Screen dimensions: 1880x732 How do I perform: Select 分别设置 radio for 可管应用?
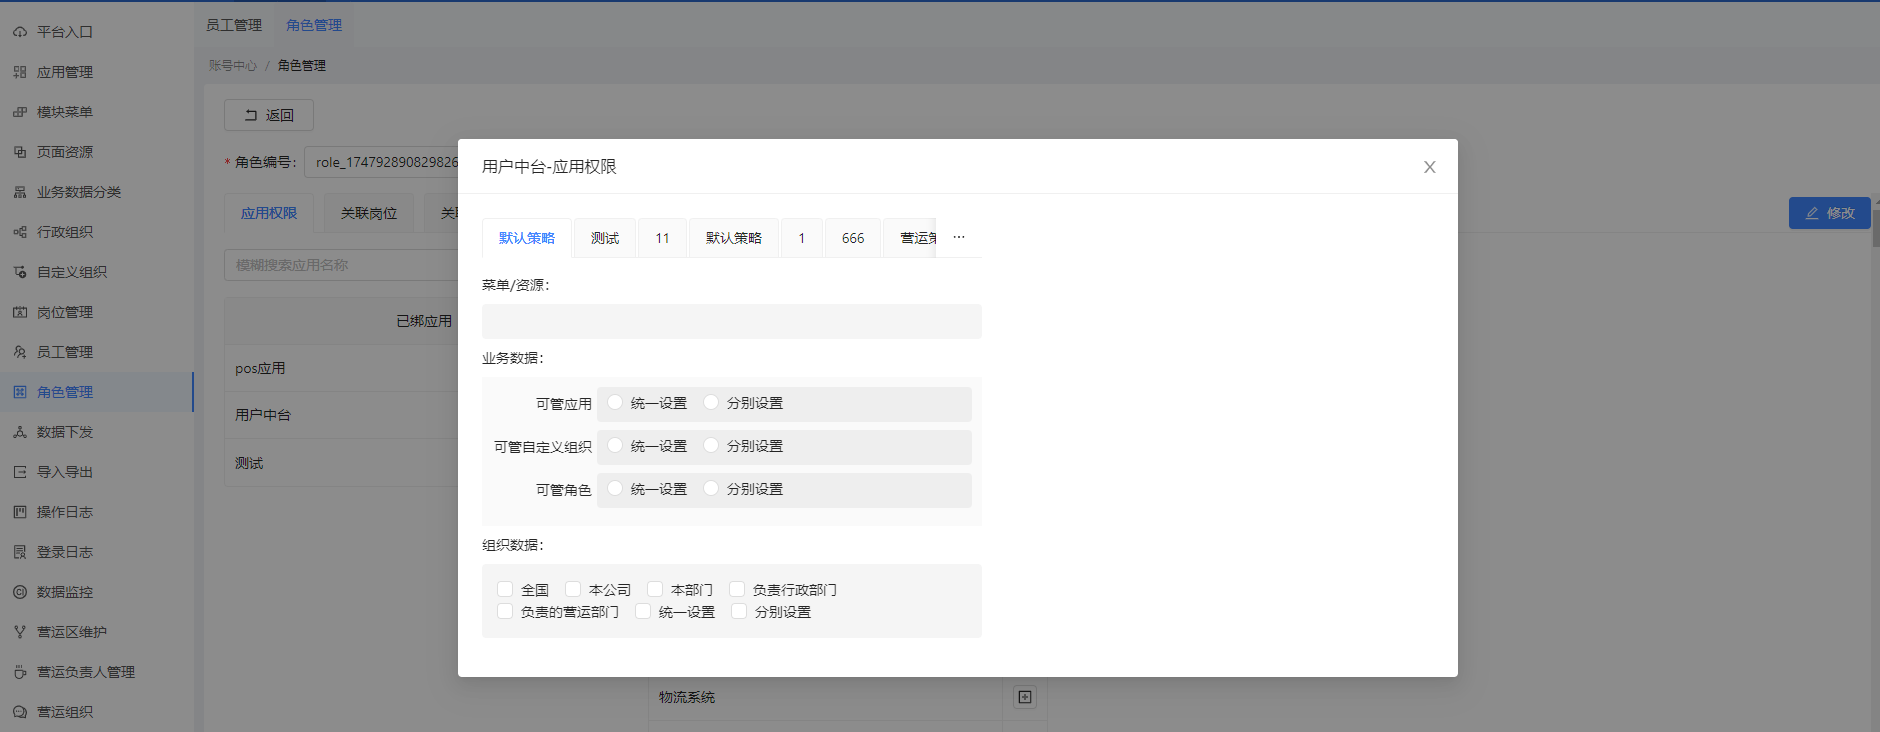pyautogui.click(x=711, y=402)
